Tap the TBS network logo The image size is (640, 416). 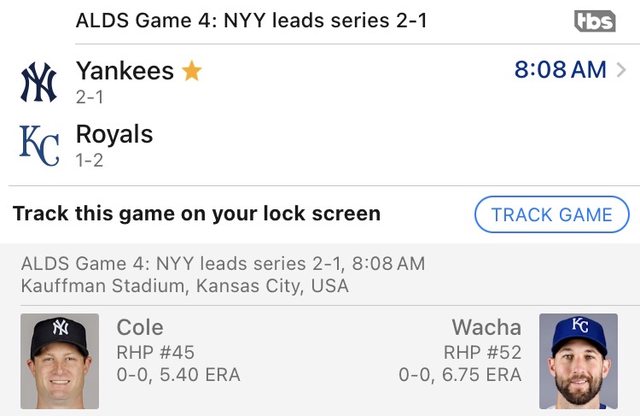595,21
